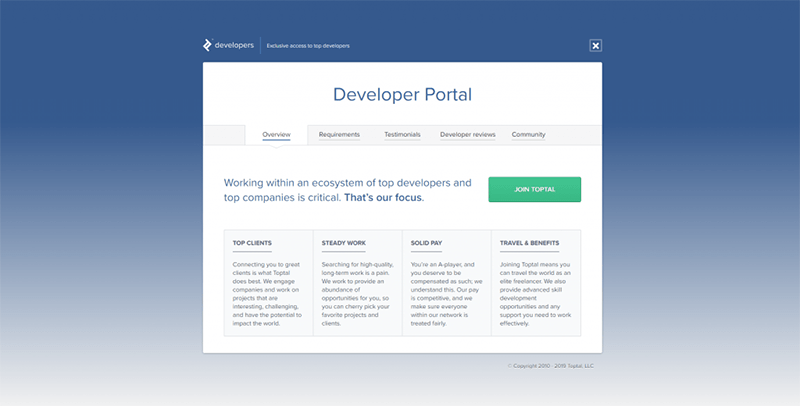Screen dimensions: 800x406
Task: Go to the Community tab
Action: [529, 135]
